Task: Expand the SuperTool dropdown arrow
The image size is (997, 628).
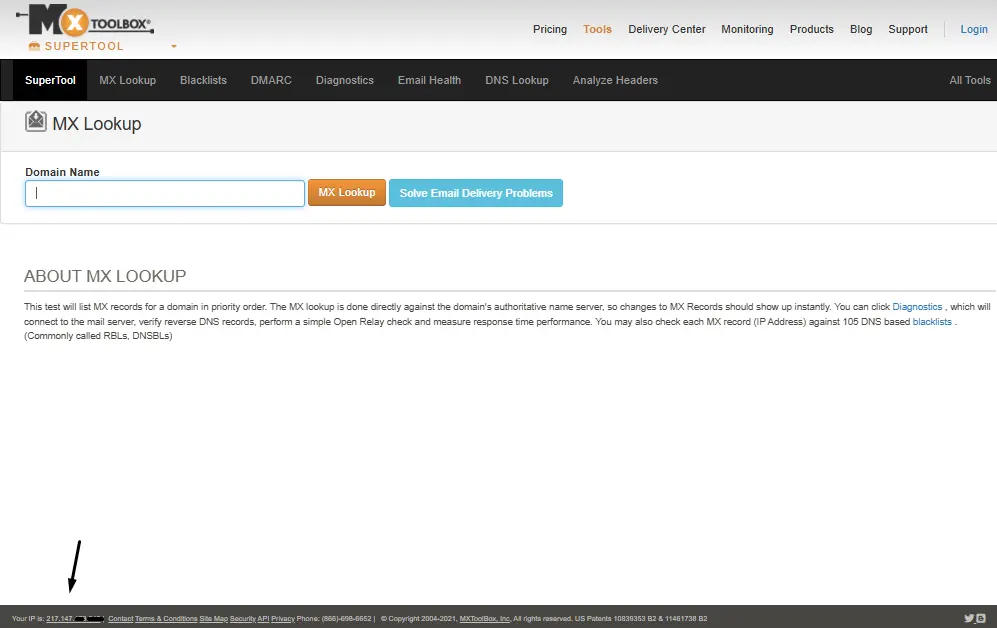Action: tap(174, 47)
